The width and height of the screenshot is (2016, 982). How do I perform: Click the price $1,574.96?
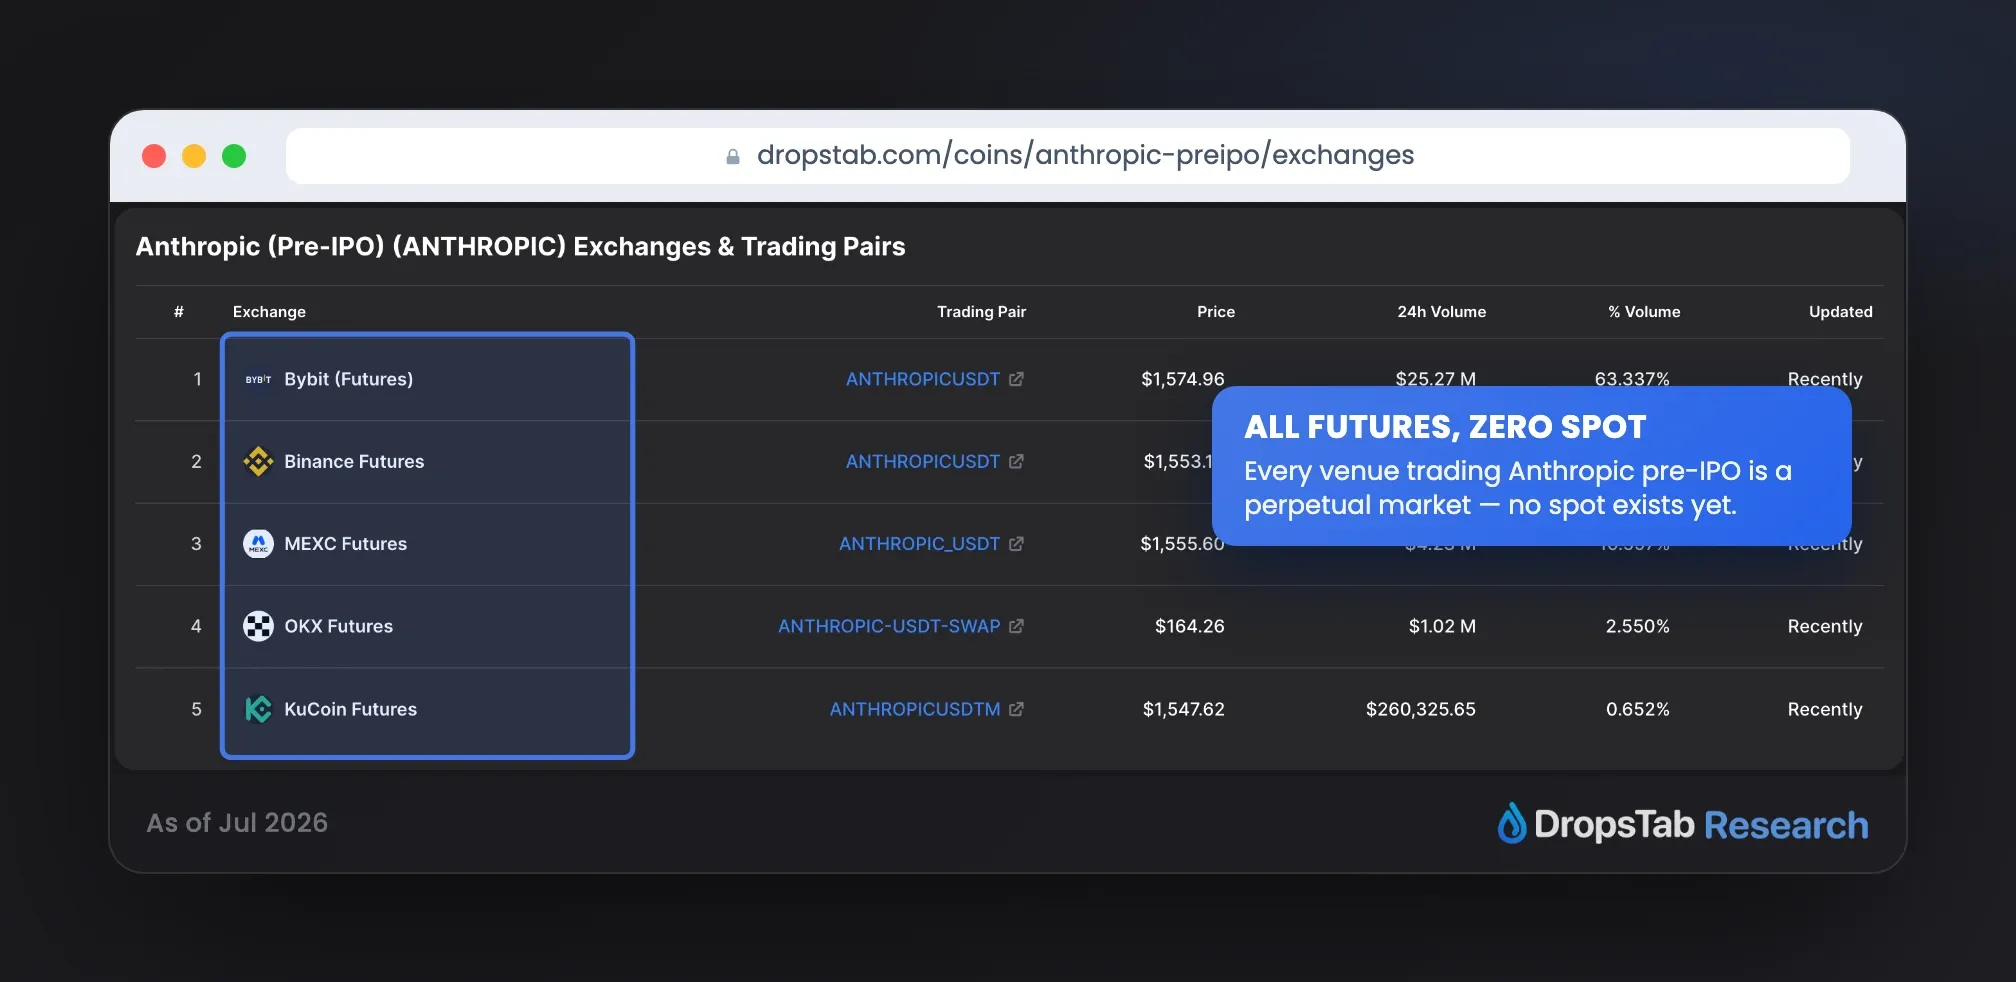click(x=1183, y=379)
